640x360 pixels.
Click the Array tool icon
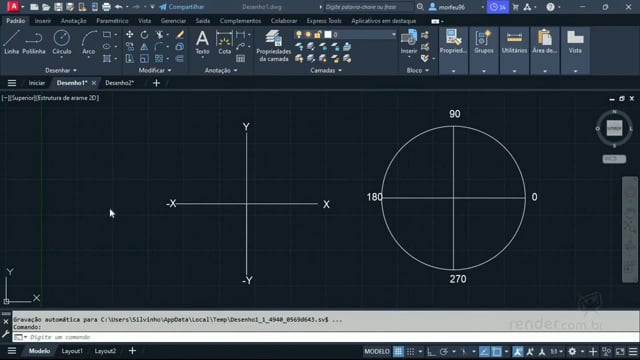[159, 59]
